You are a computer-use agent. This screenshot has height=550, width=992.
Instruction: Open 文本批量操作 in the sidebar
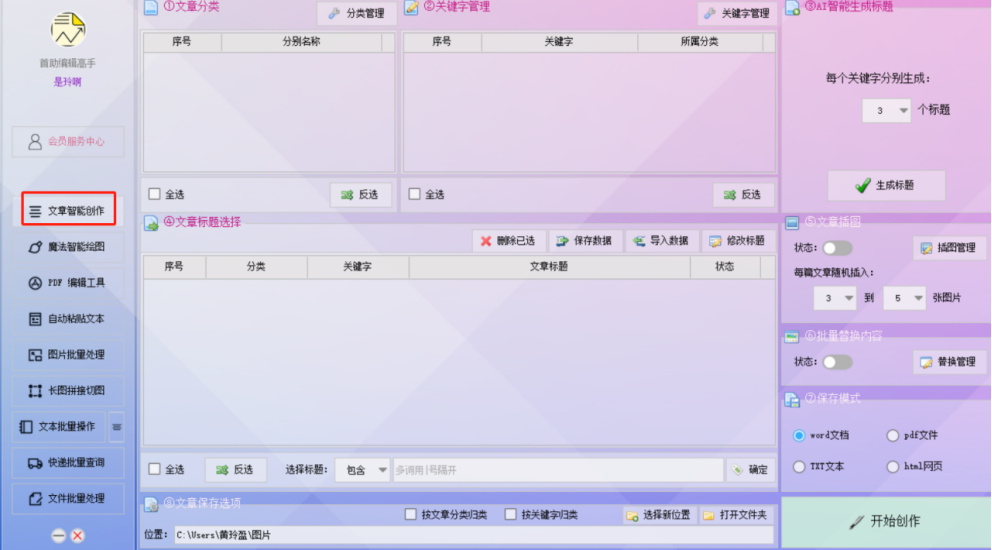(x=59, y=427)
